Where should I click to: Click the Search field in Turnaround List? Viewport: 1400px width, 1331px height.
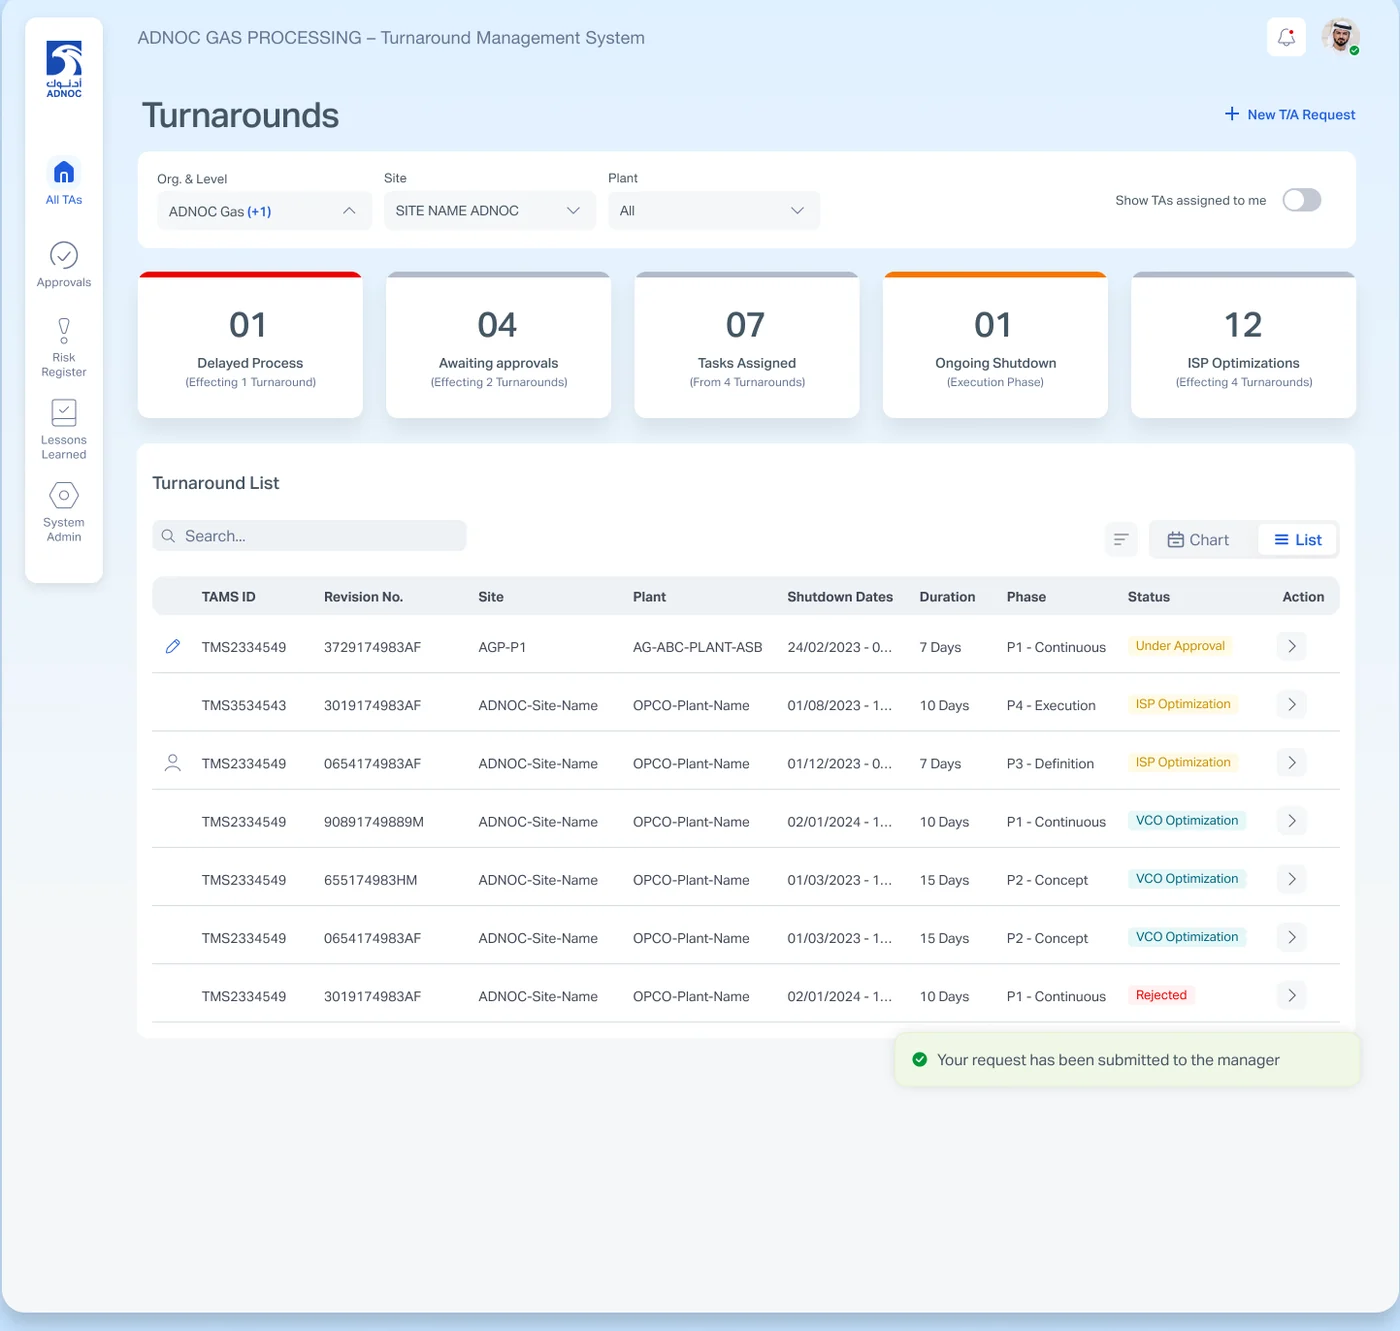pyautogui.click(x=309, y=536)
